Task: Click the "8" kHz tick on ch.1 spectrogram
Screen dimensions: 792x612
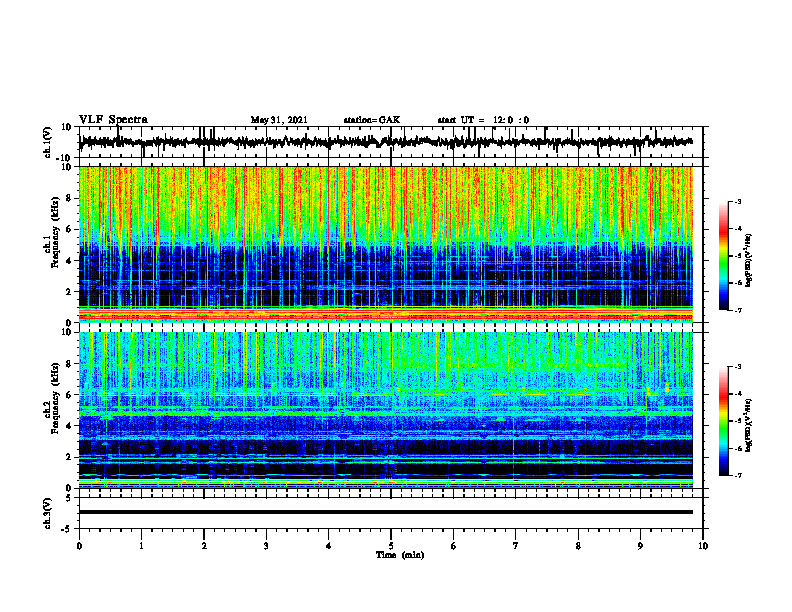Action: [70, 198]
